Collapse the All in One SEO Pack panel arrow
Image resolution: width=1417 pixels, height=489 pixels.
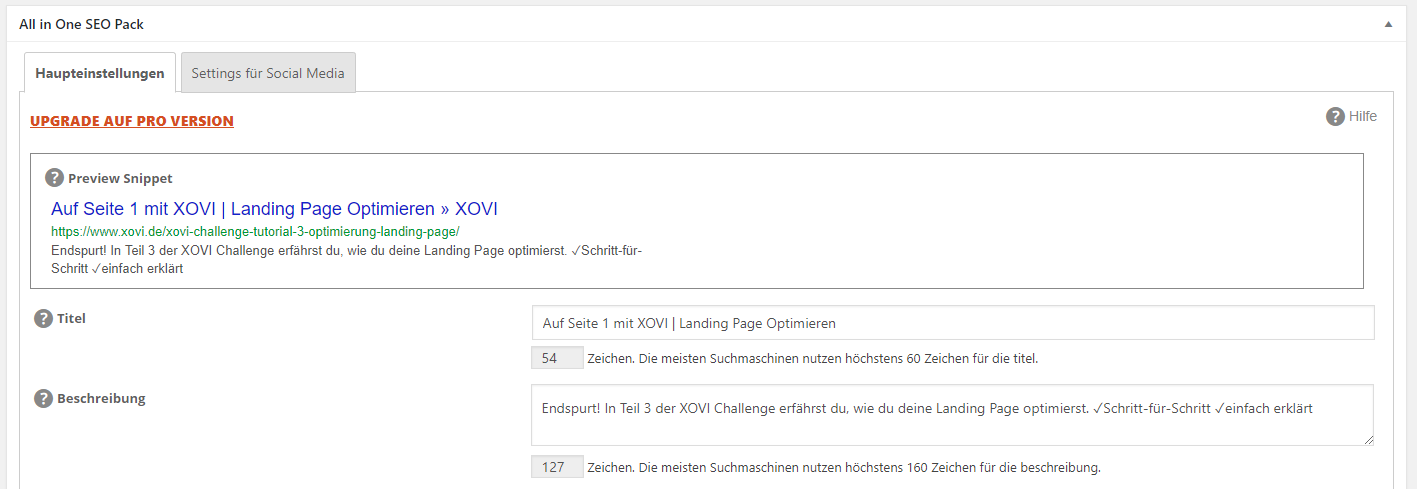[x=1388, y=24]
